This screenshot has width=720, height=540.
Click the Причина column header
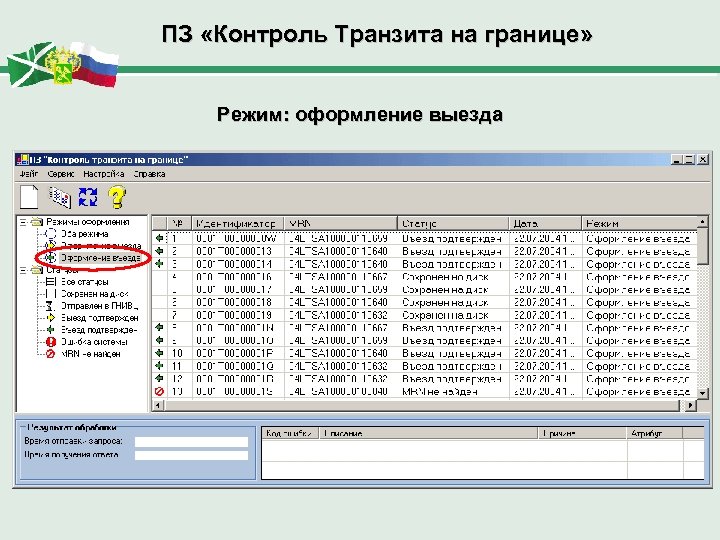coord(582,433)
